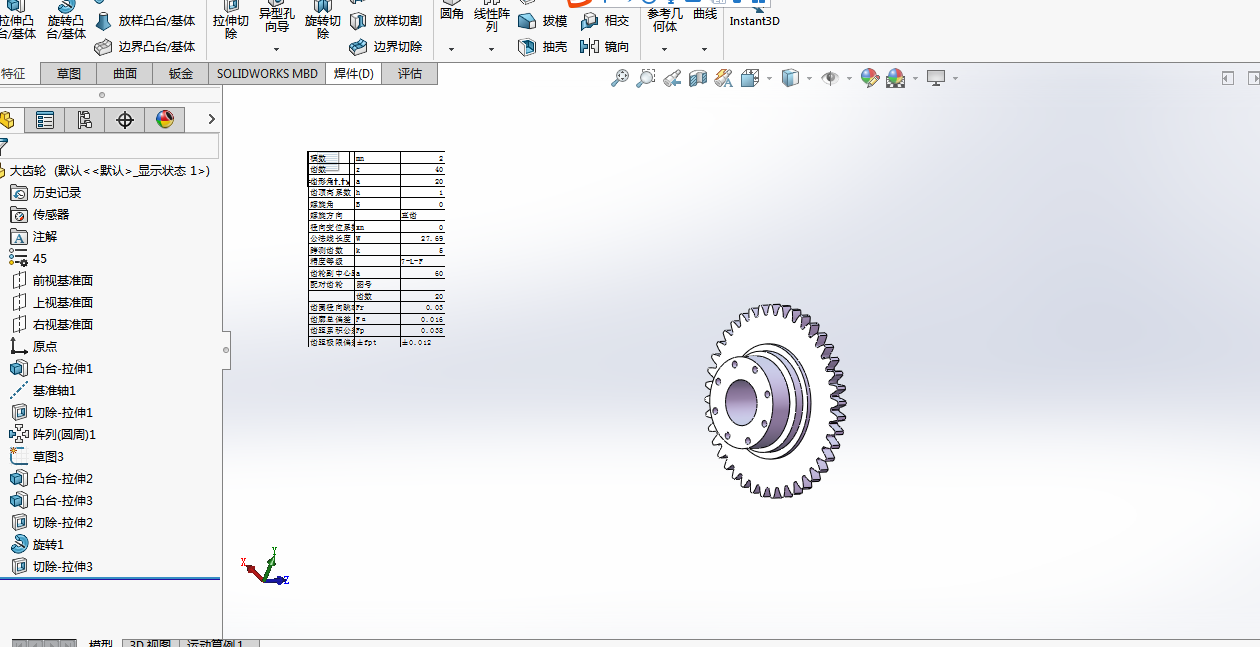
Task: Click the feature tree filter funnel icon
Action: click(x=4, y=146)
